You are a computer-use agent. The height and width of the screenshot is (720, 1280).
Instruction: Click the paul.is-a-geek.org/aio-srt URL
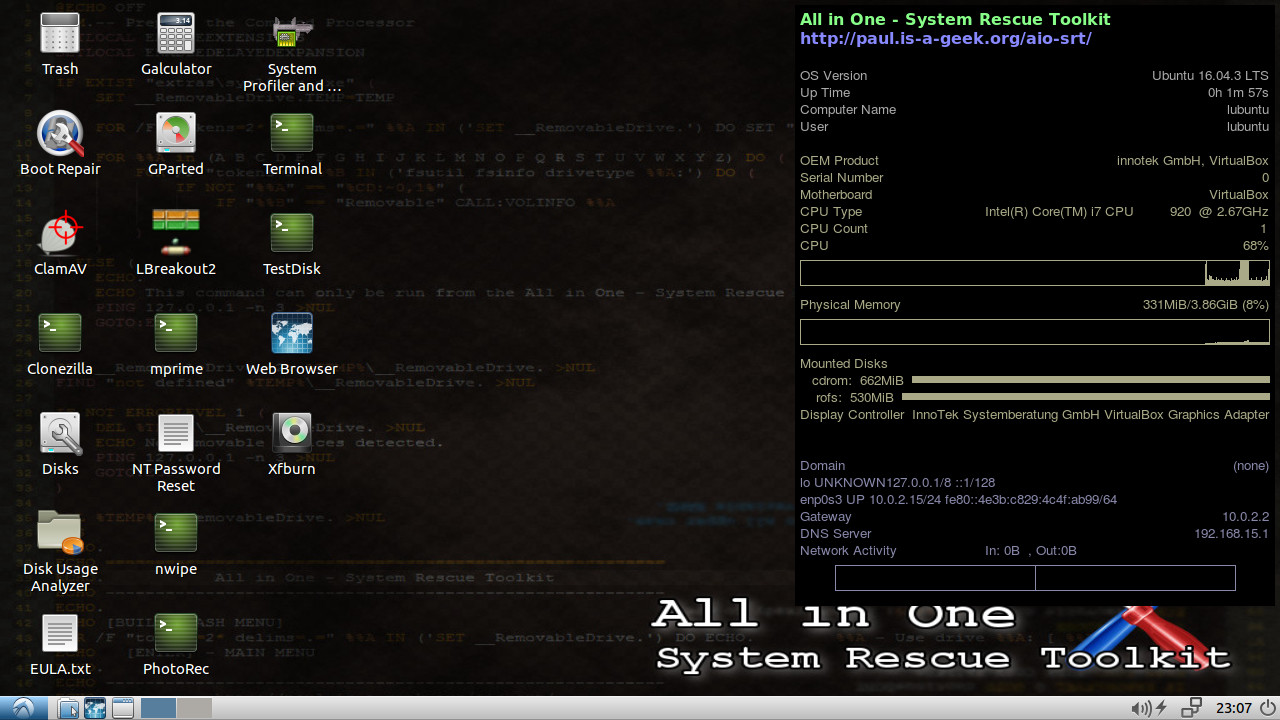click(x=945, y=38)
